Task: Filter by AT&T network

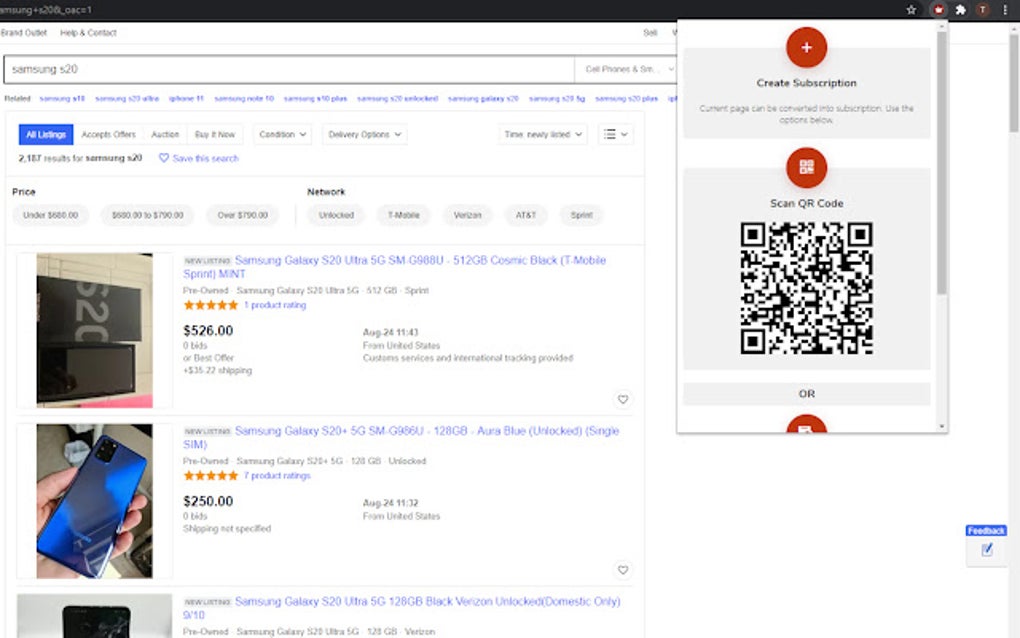Action: [x=526, y=215]
